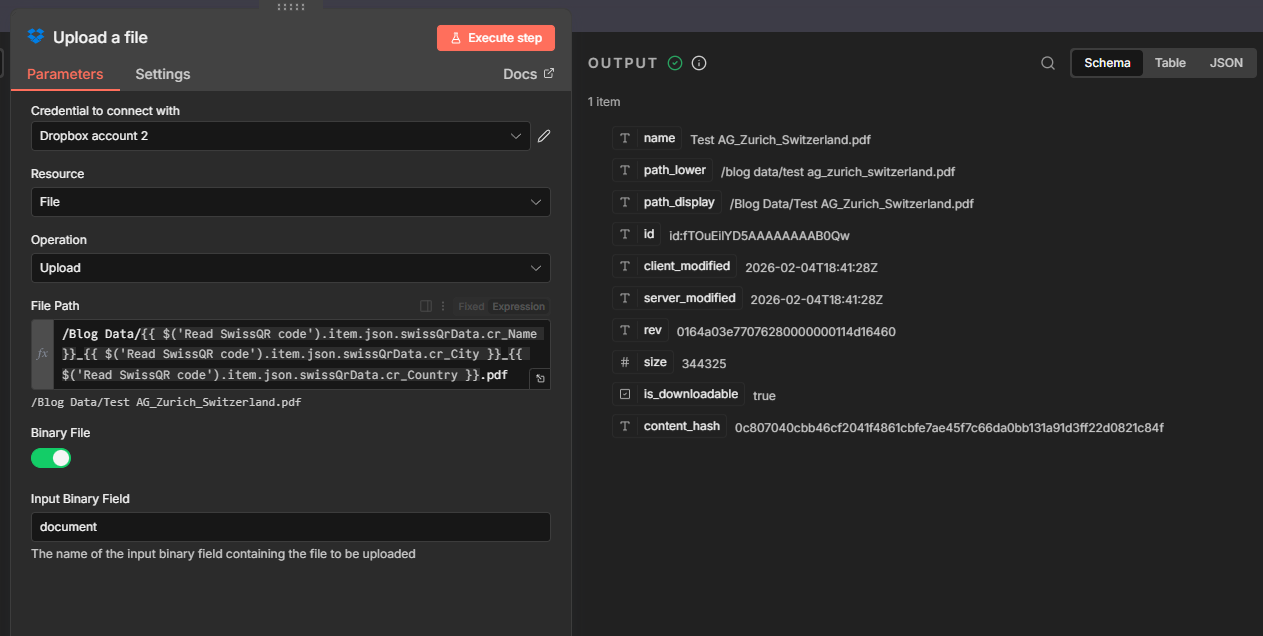Click the green success check beside OUTPUT
The height and width of the screenshot is (636, 1263).
(x=675, y=62)
